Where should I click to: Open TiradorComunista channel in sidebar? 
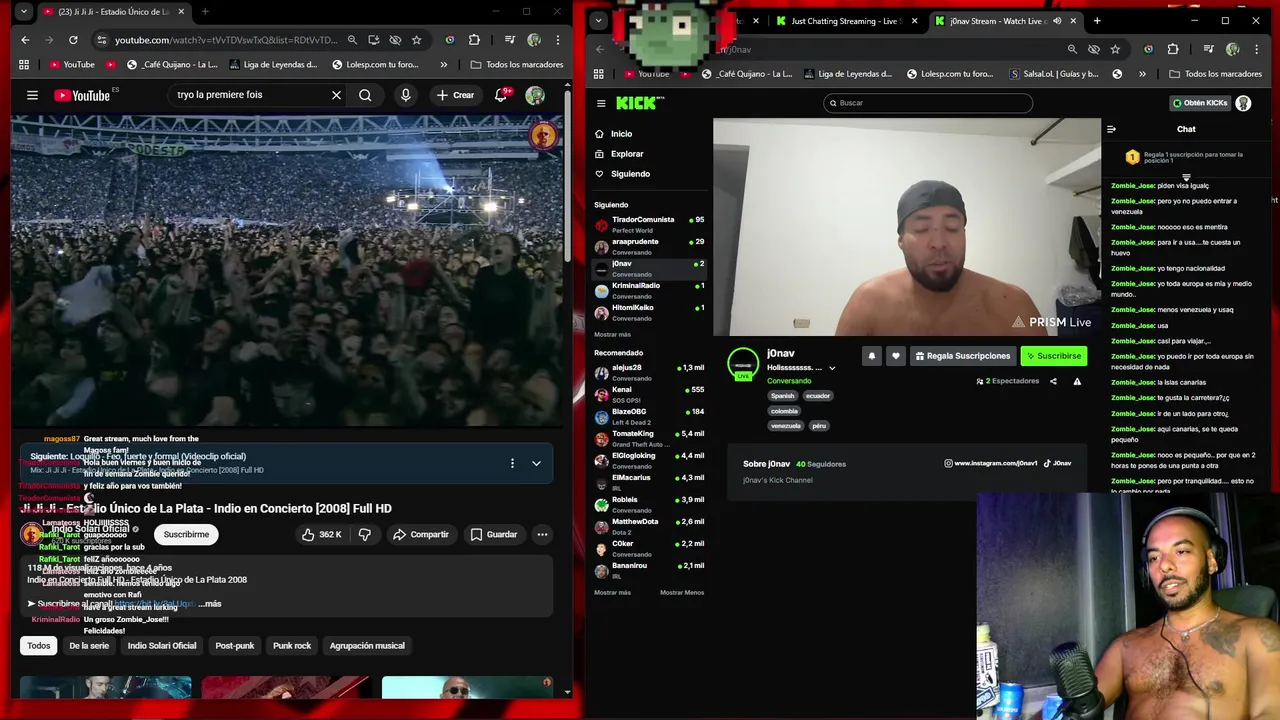pos(649,224)
